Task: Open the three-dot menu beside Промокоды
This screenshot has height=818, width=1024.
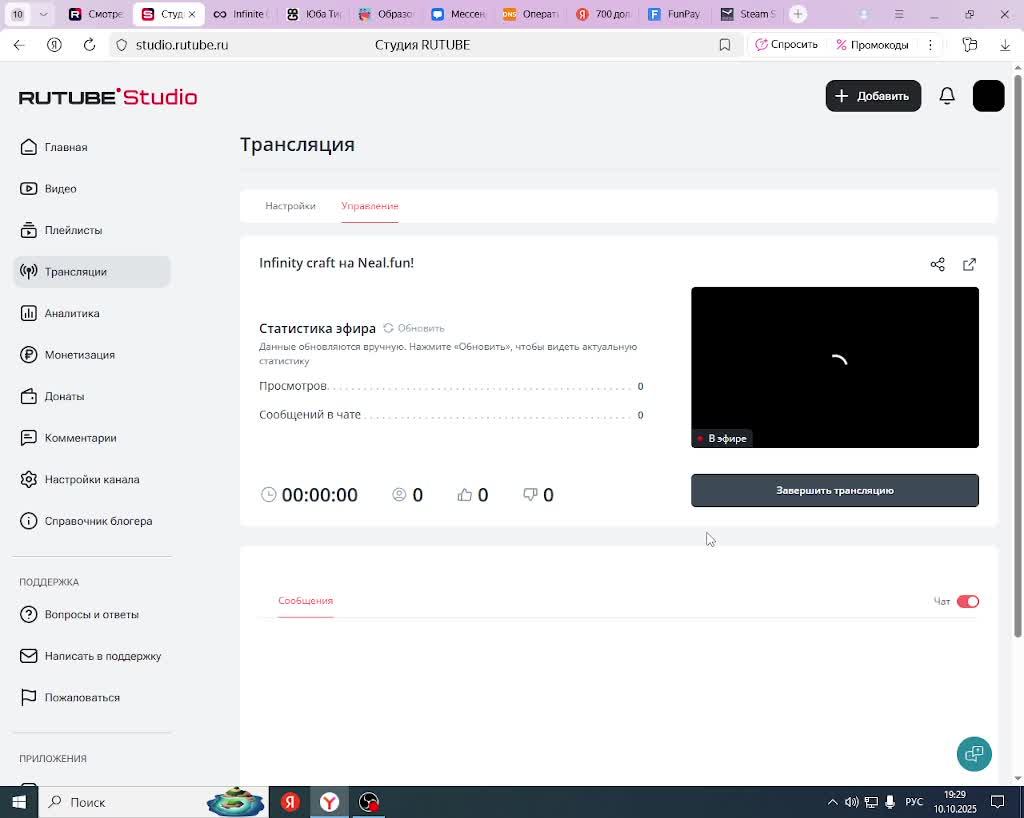Action: (930, 44)
